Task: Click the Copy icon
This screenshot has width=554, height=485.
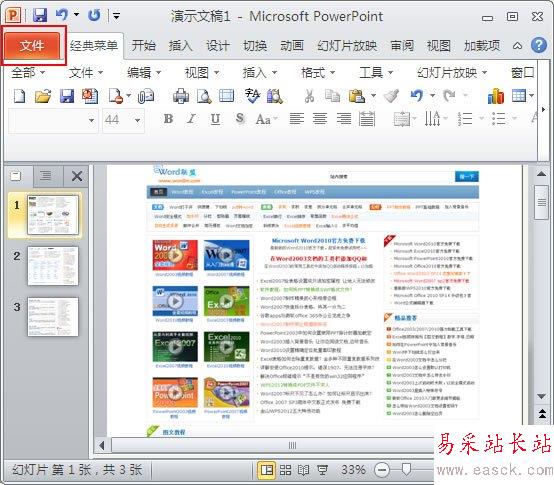Action: 332,96
